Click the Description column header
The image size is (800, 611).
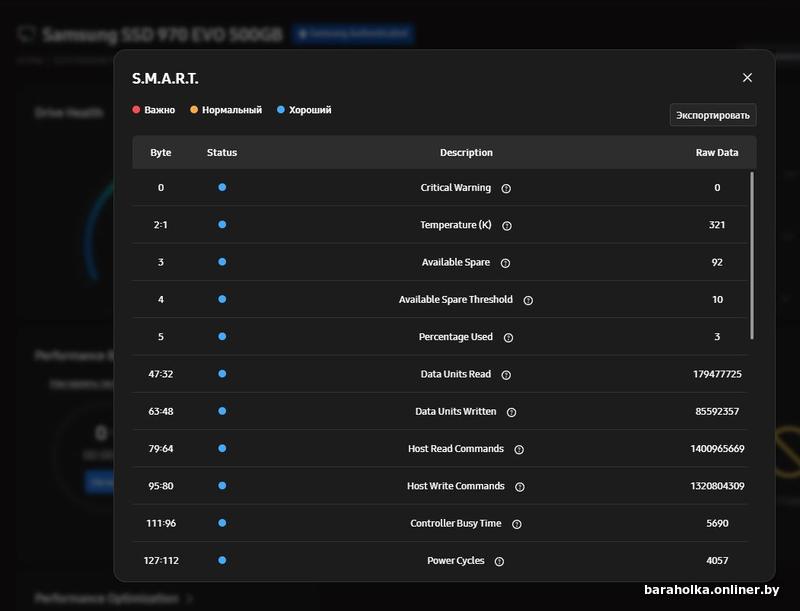[x=466, y=152]
